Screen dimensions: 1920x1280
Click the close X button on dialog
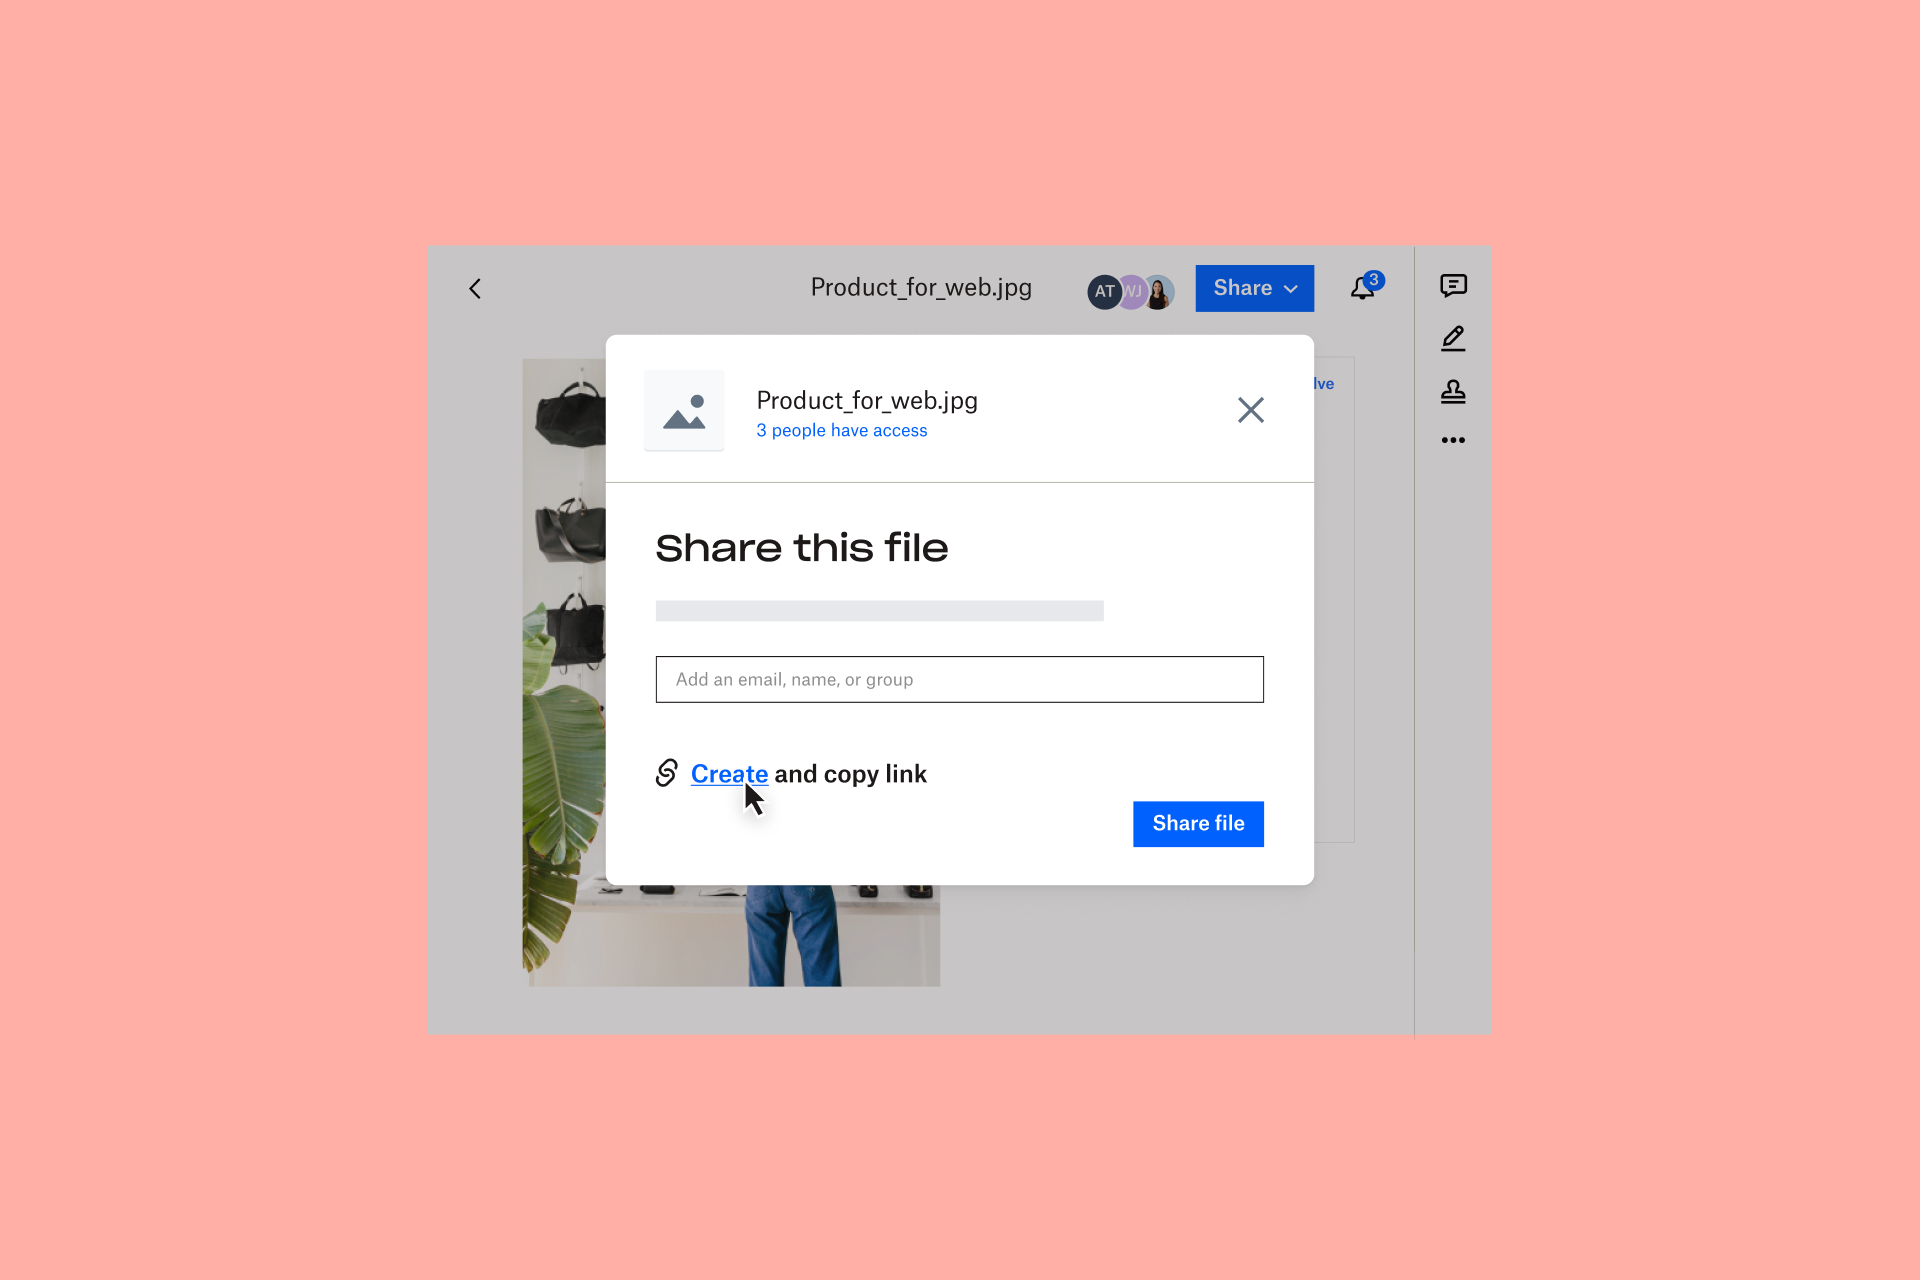1250,410
